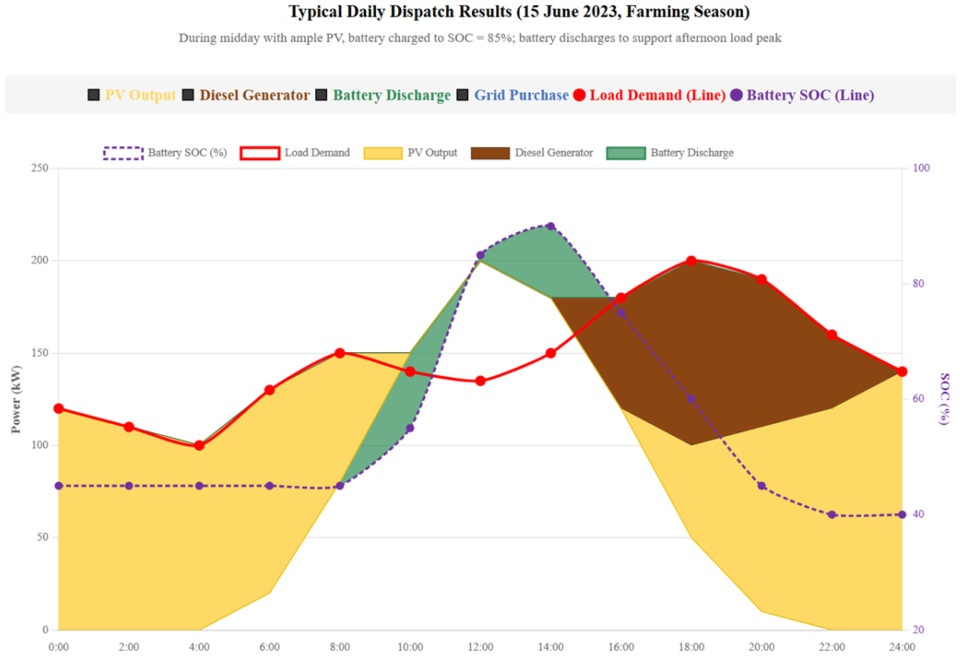Select the yellow 'PV Output' header label
Screen dimensions: 960x658
coord(140,95)
